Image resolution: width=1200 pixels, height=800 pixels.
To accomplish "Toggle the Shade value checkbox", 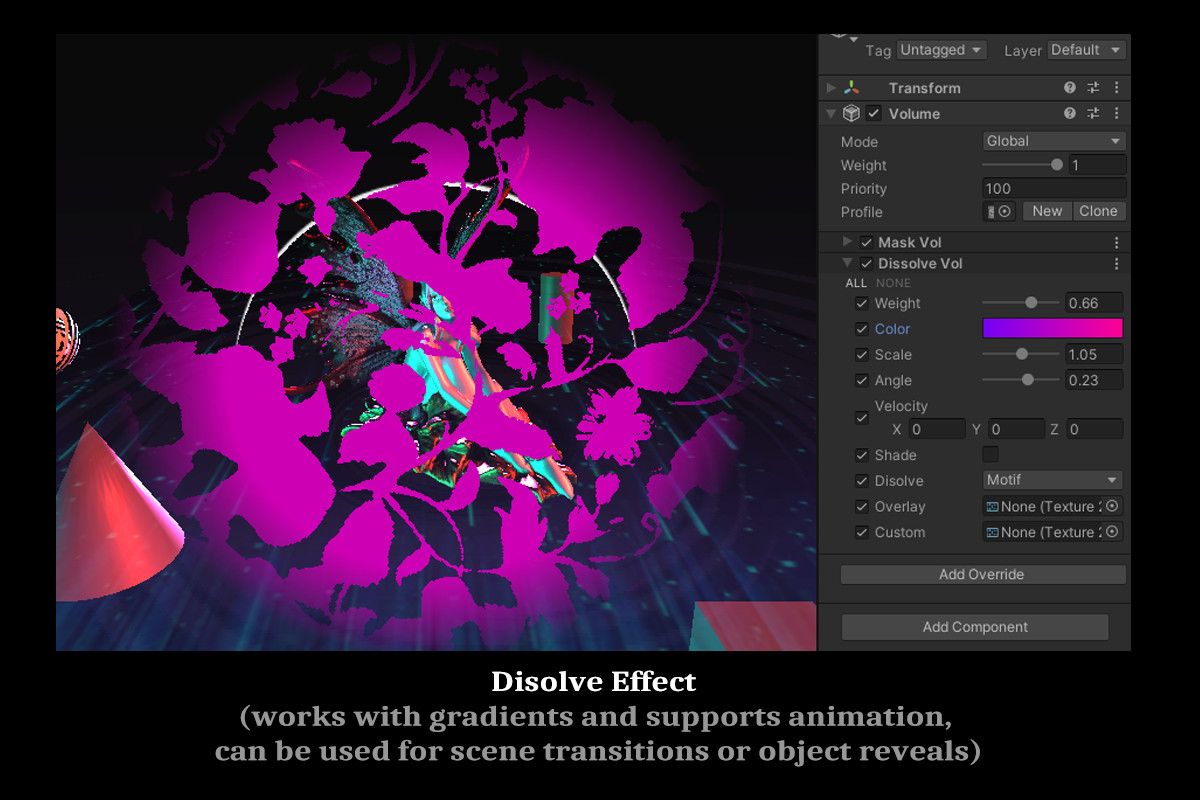I will click(x=990, y=454).
